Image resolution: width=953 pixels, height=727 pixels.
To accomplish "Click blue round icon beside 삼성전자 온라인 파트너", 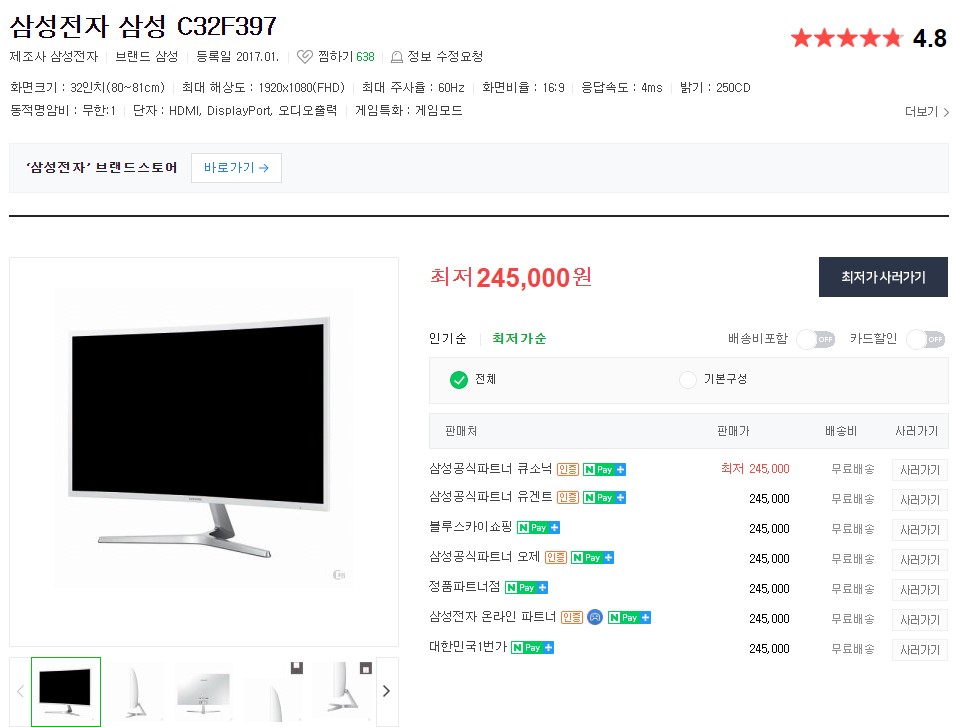I will (595, 618).
